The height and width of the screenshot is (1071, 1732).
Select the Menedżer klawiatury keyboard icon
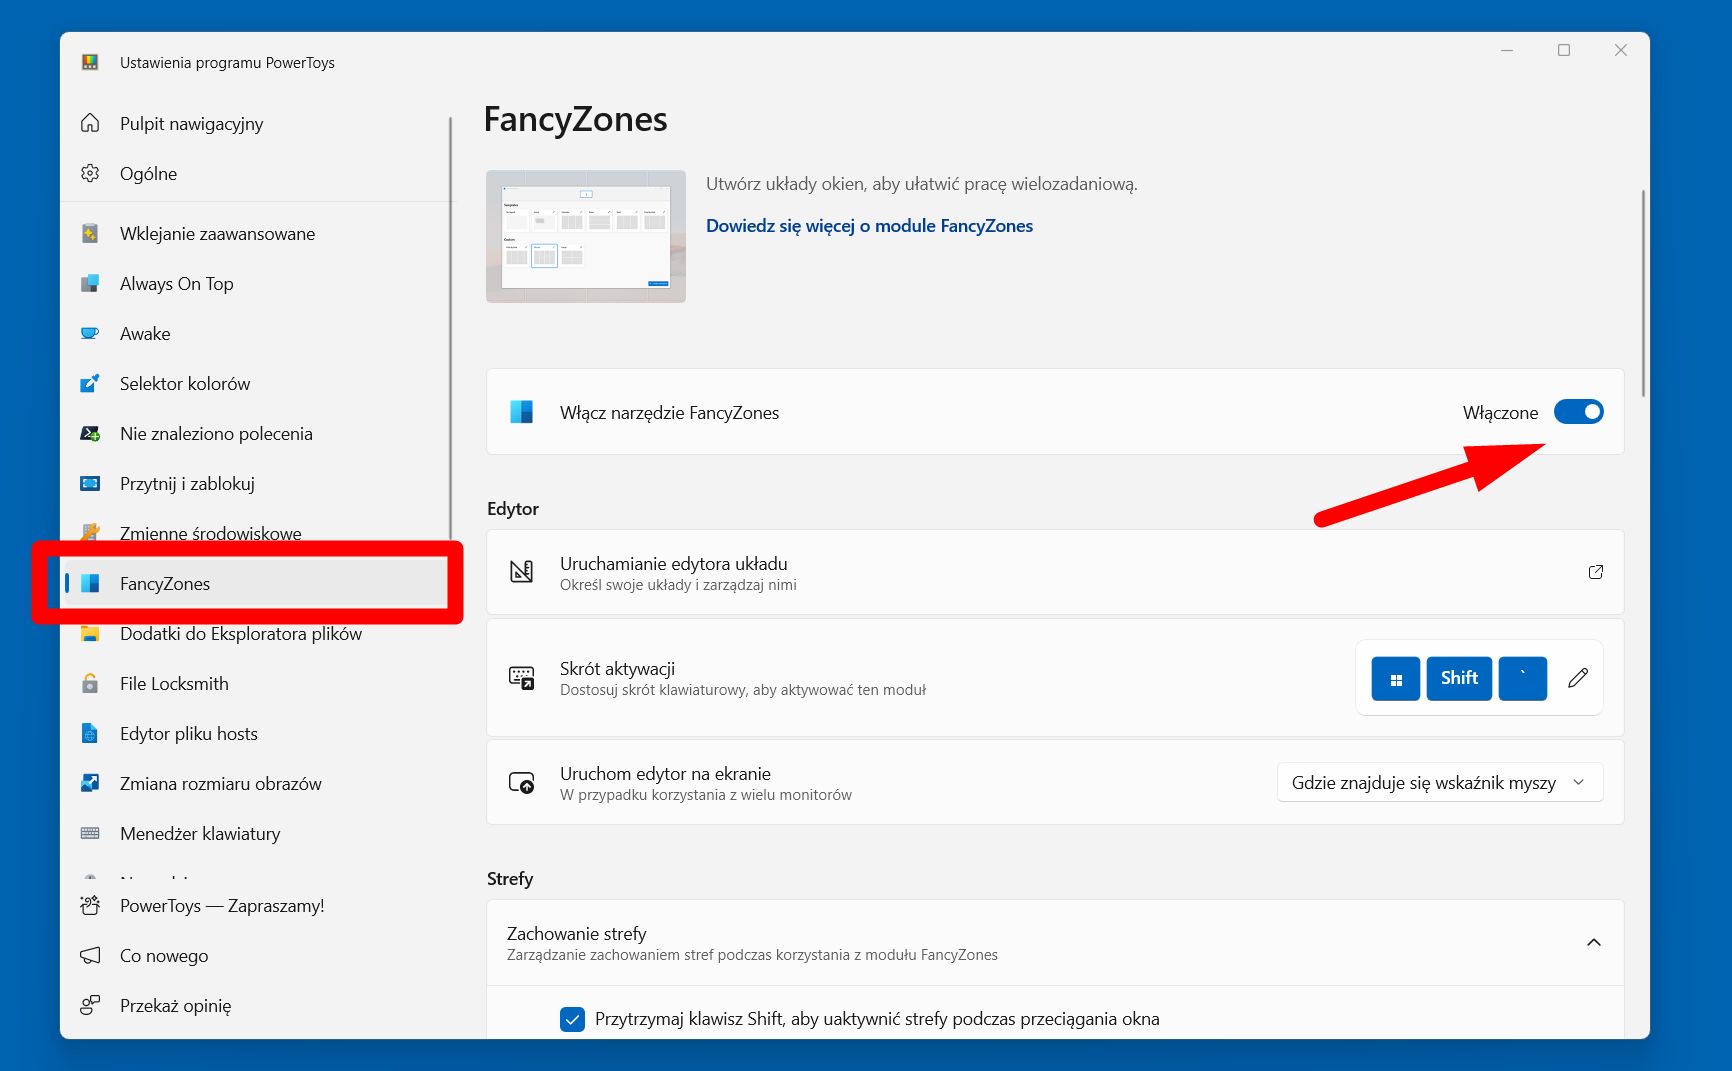[x=90, y=833]
